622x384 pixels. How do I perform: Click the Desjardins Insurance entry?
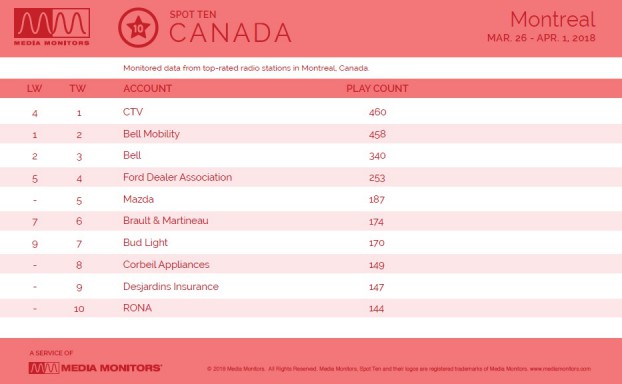(x=171, y=286)
